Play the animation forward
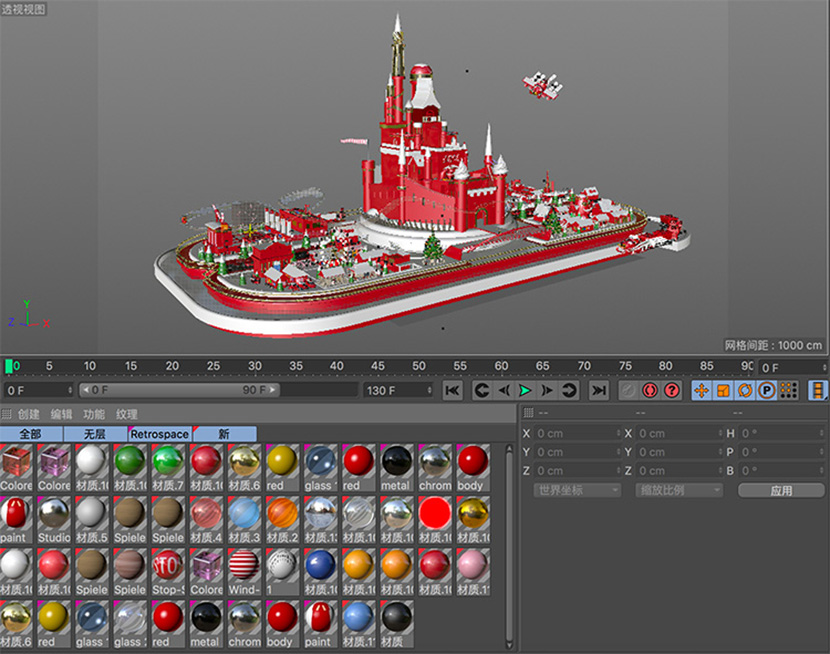 [x=525, y=390]
